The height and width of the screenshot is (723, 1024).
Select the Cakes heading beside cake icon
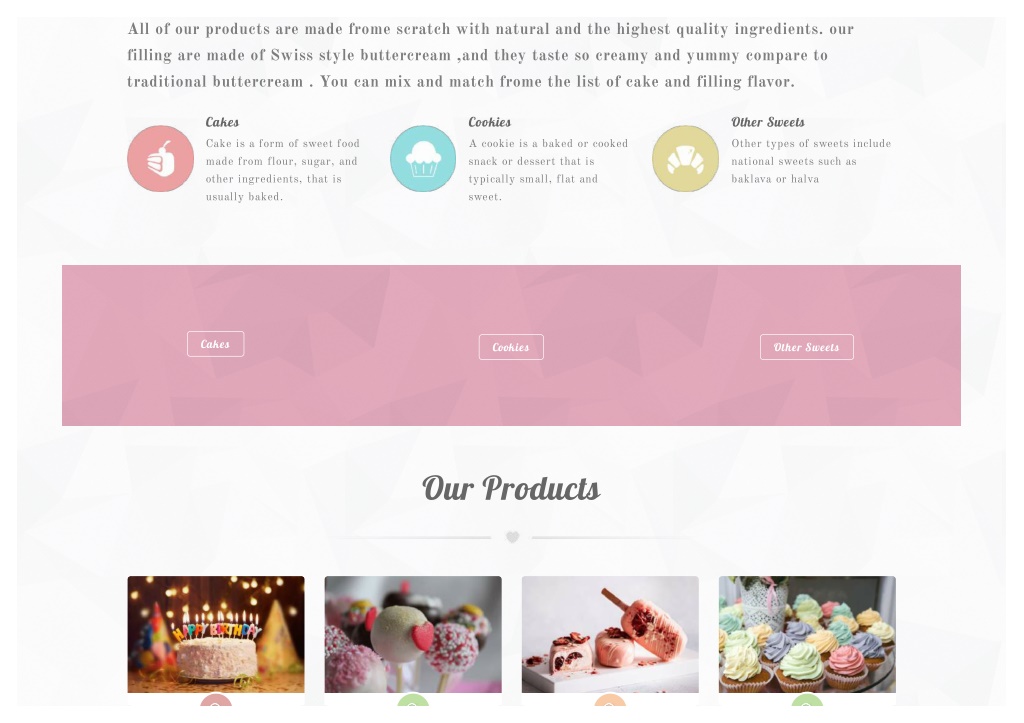[x=222, y=122]
